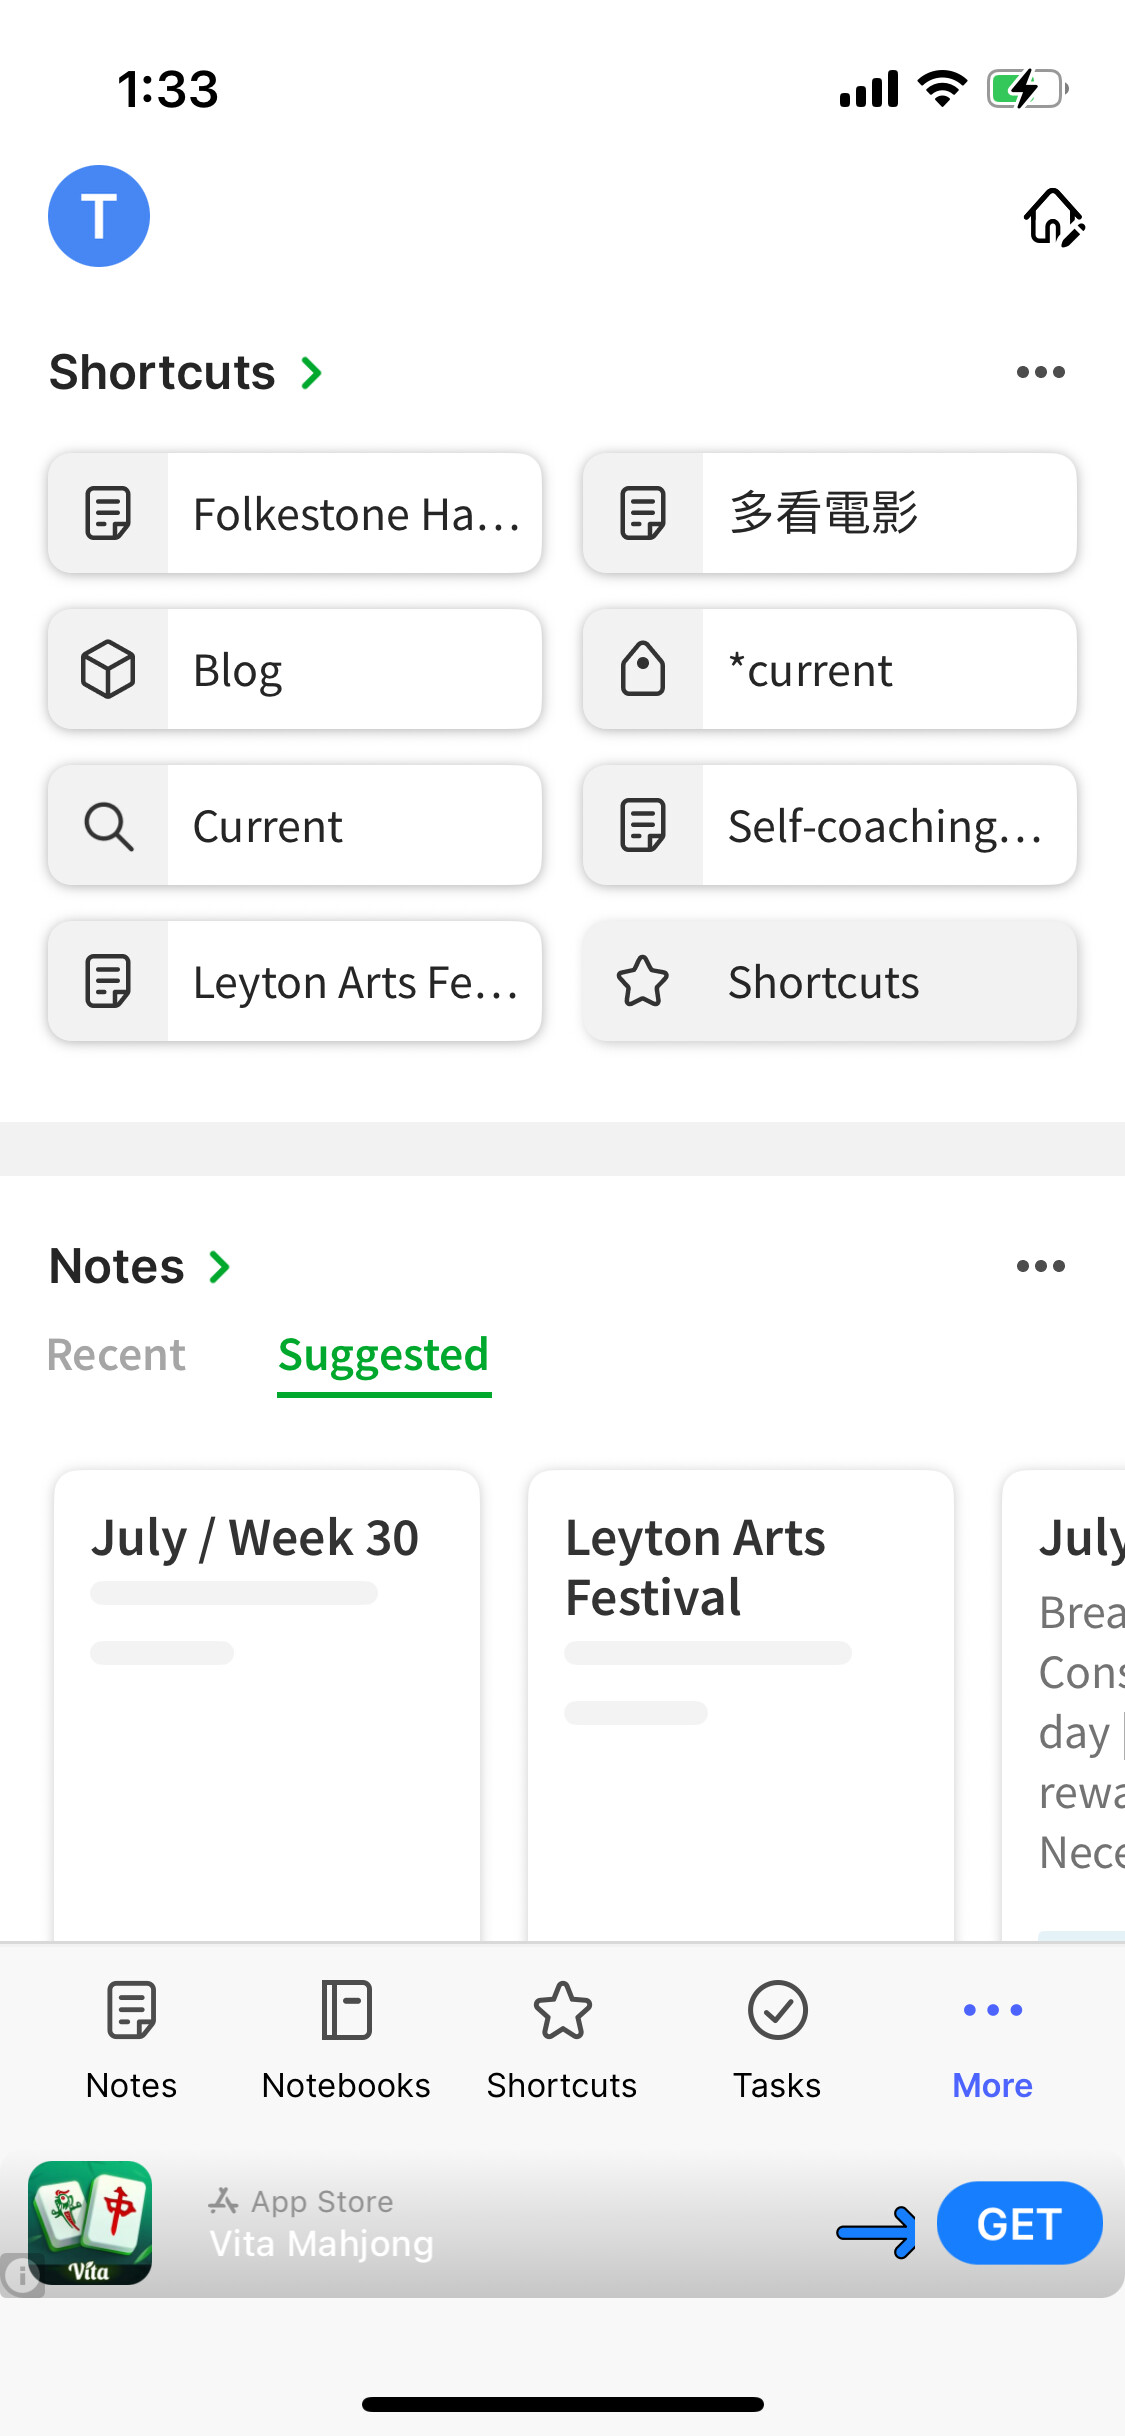Open the blue T profile avatar

coord(99,216)
